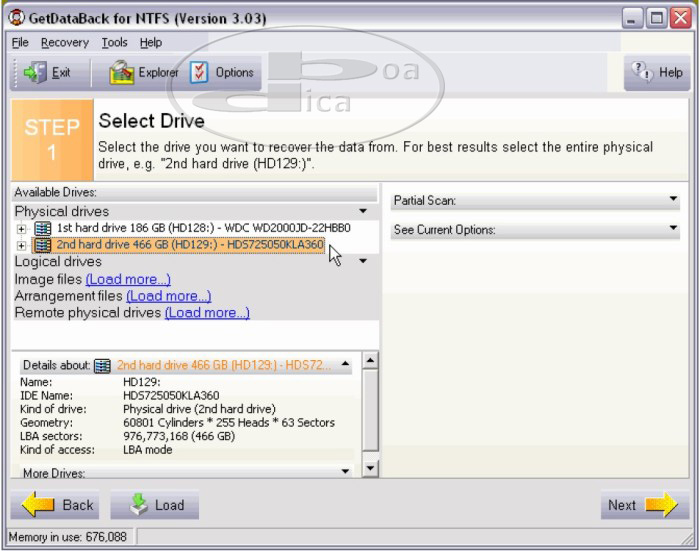Expand the 1st hard drive tree node
The width and height of the screenshot is (700, 551).
click(21, 229)
